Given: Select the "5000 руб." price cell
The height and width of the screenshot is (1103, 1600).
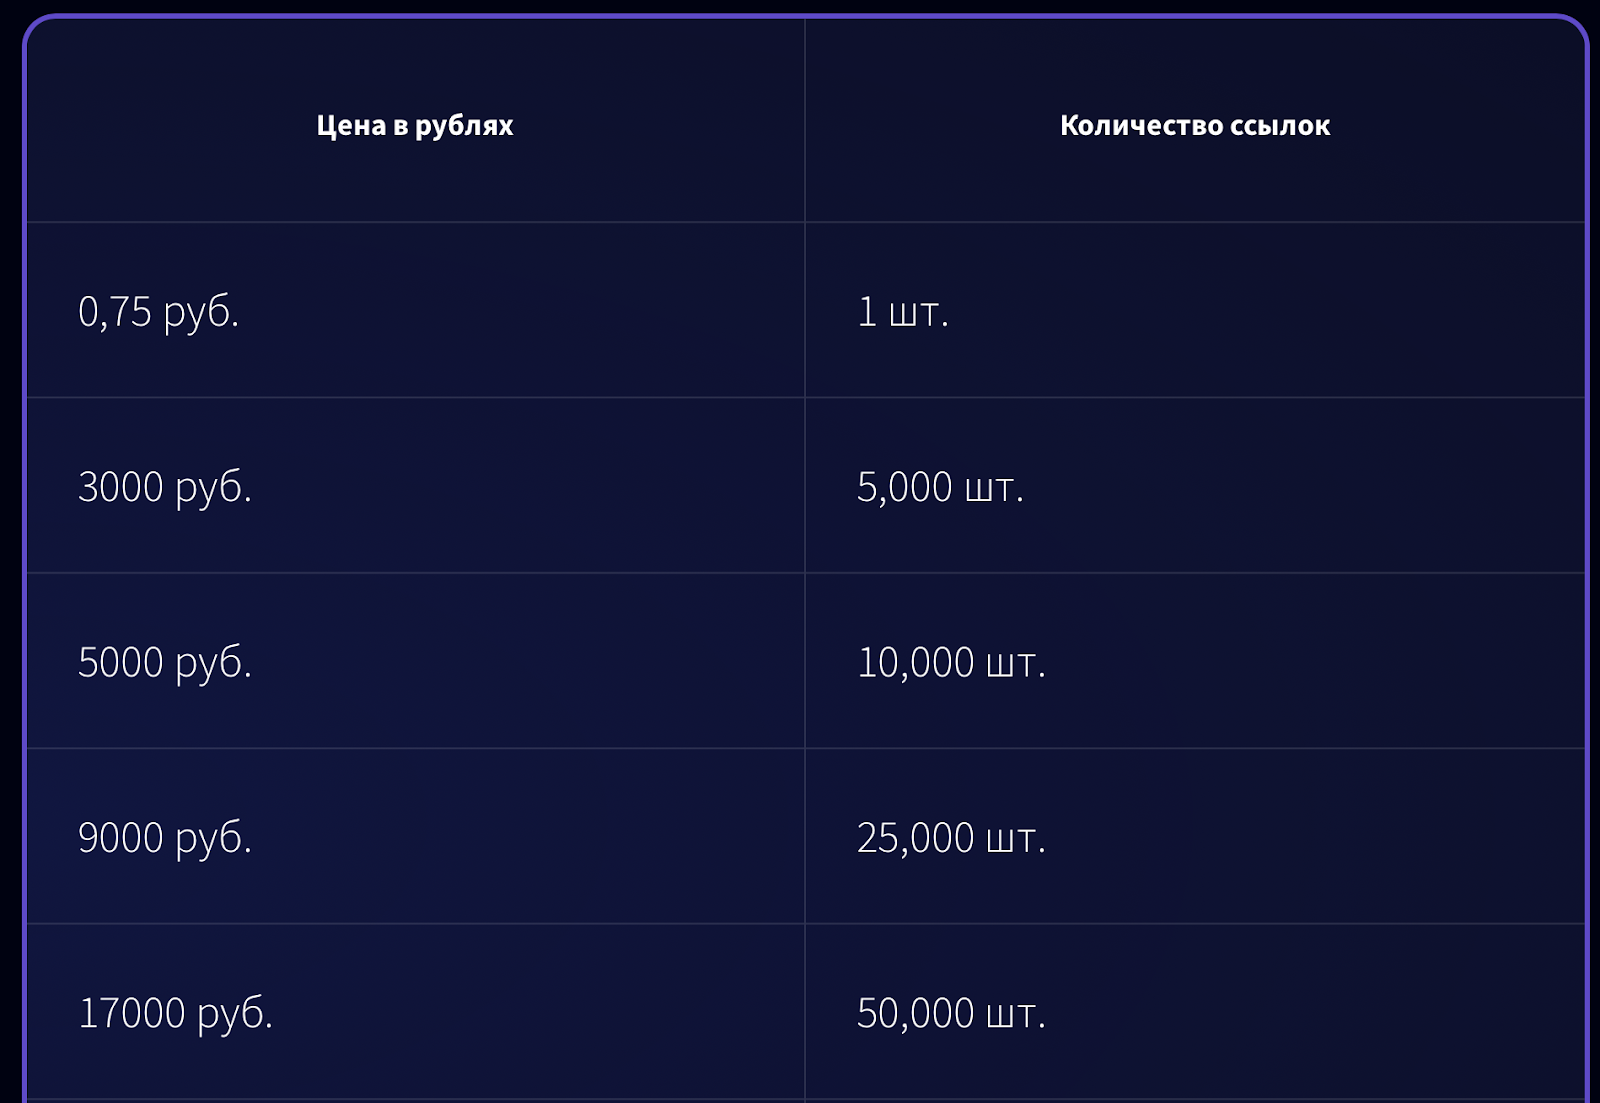Looking at the screenshot, I should point(165,662).
